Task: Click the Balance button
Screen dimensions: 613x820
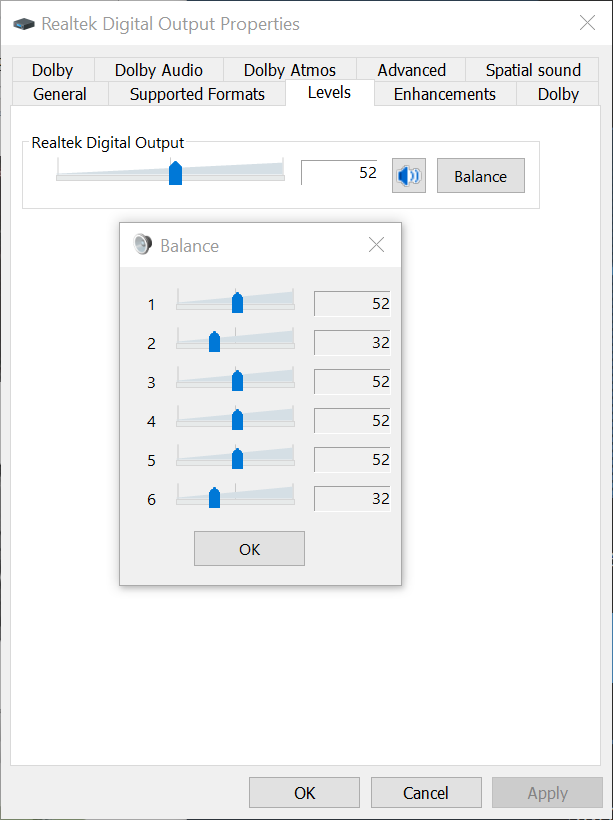Action: click(x=481, y=176)
